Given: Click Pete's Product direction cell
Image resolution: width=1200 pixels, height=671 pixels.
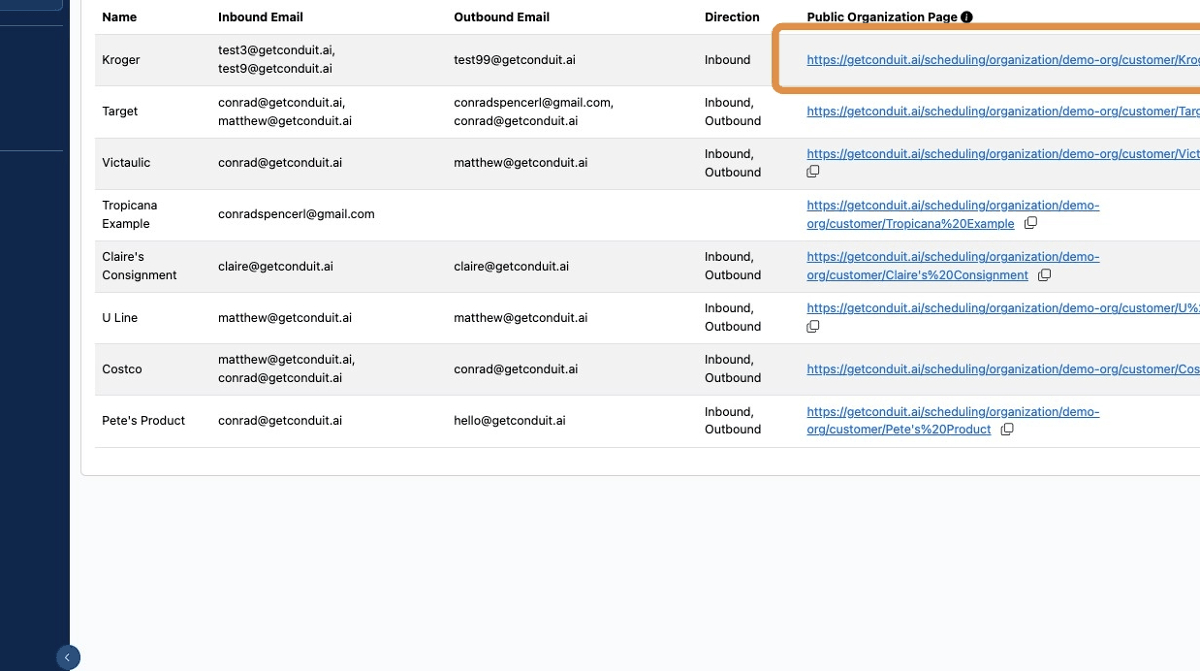Looking at the screenshot, I should click(x=733, y=420).
